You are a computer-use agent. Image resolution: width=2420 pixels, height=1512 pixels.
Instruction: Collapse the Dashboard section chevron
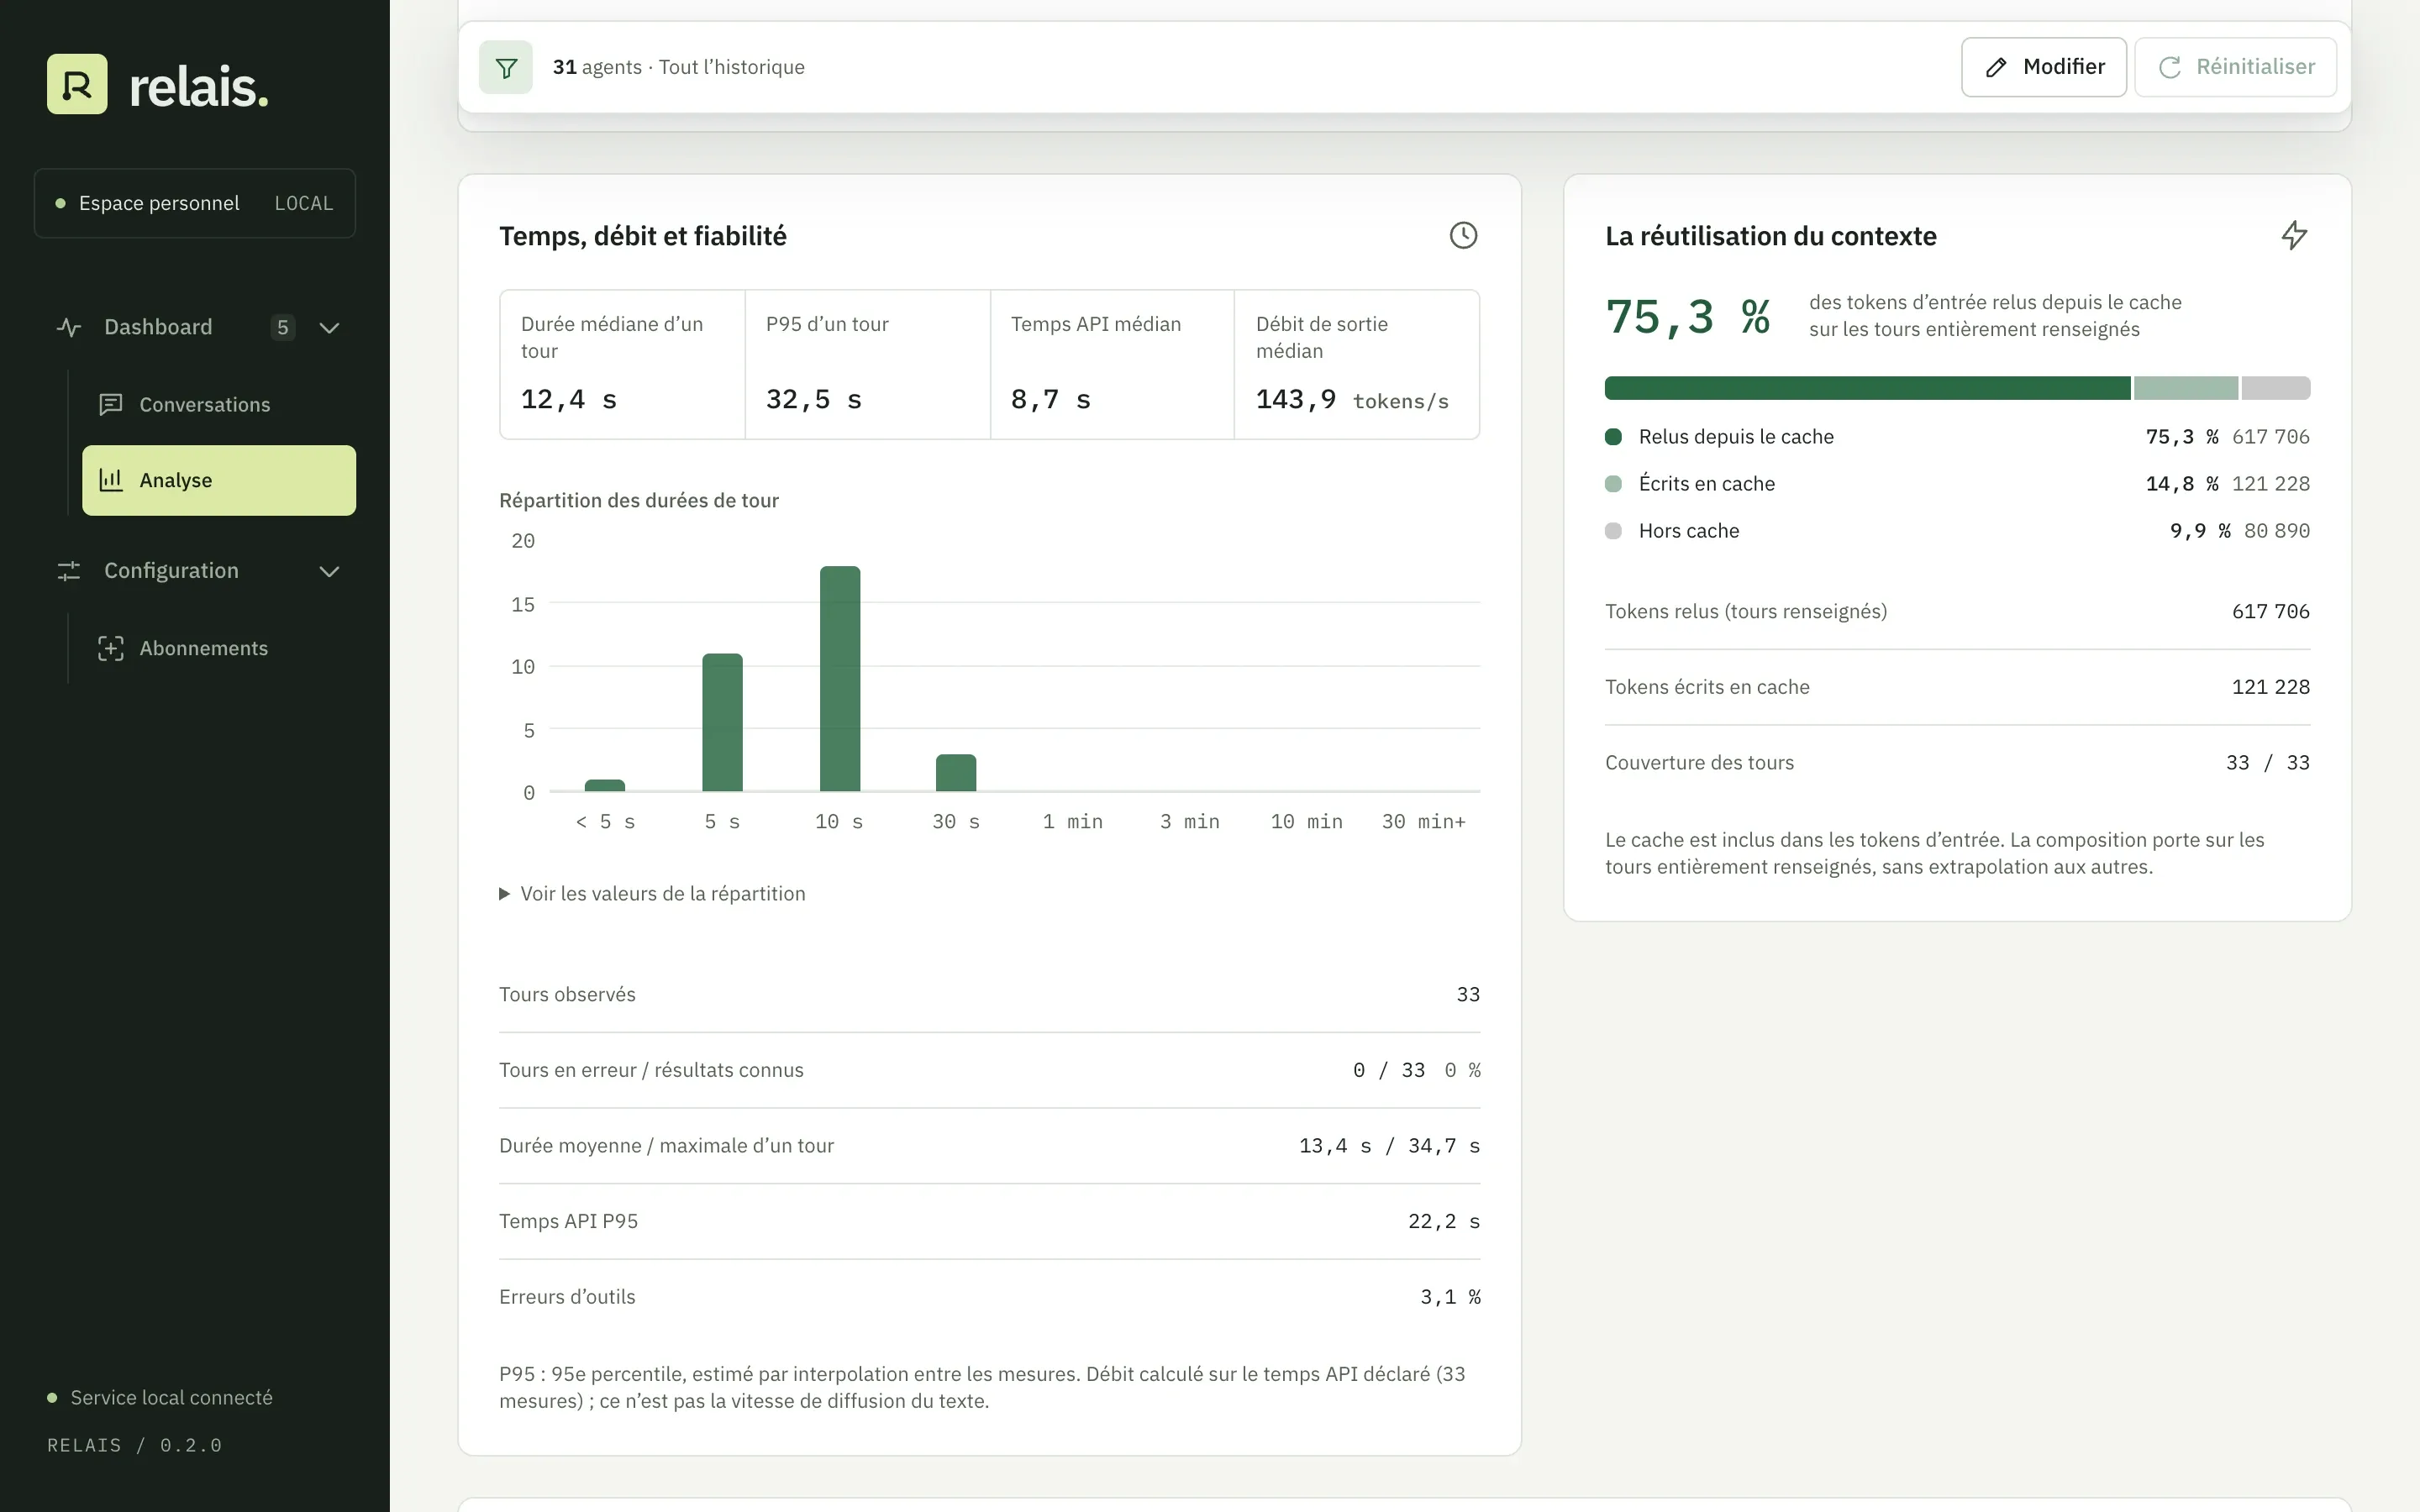click(x=329, y=327)
